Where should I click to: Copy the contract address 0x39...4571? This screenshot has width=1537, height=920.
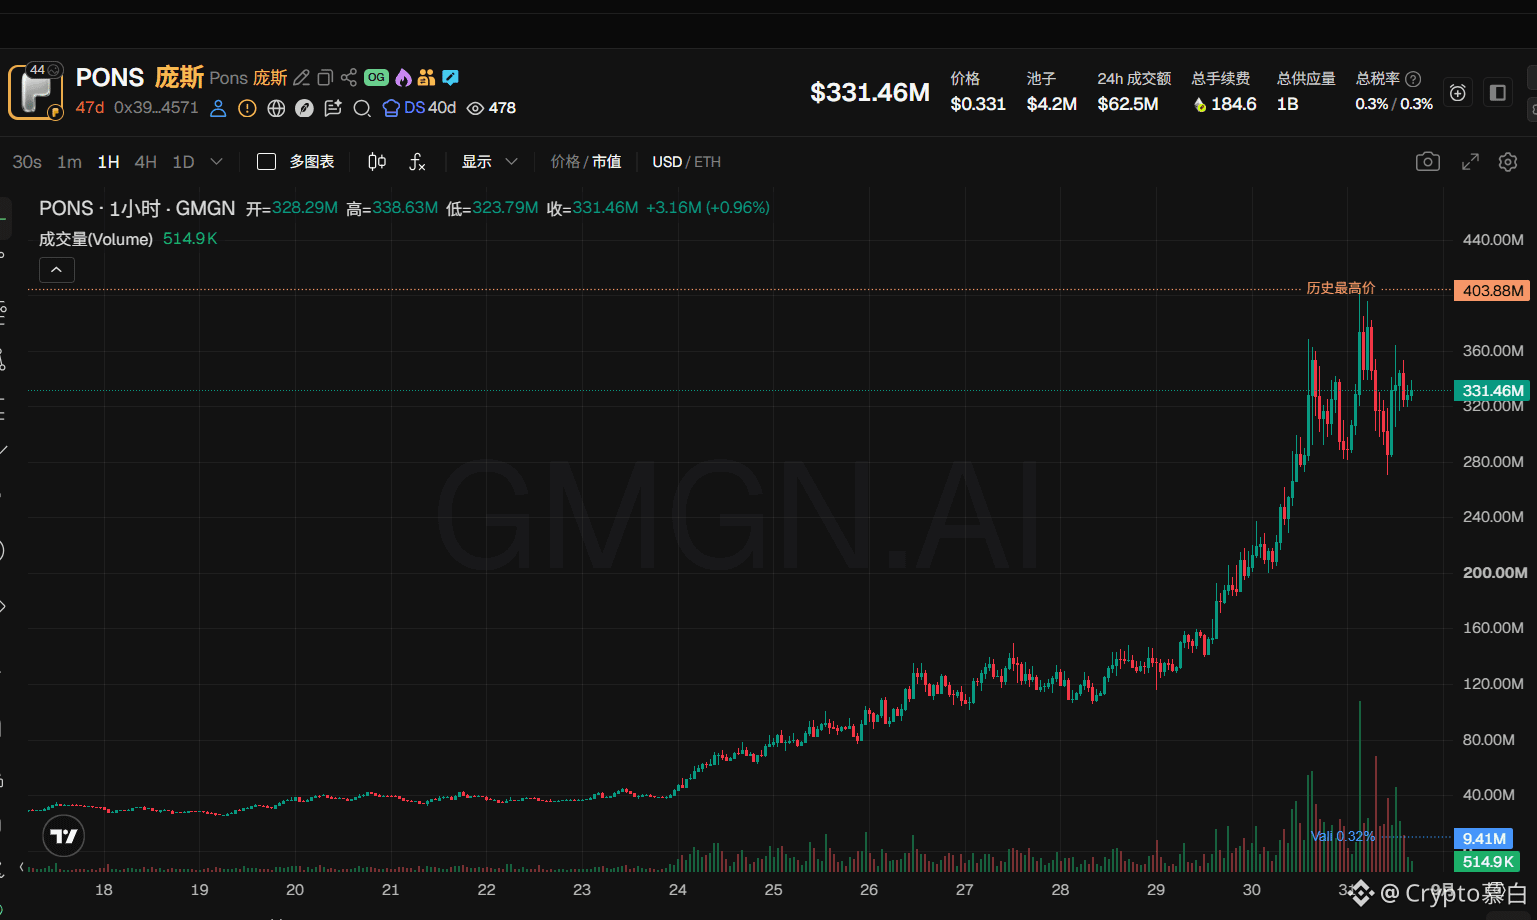point(156,108)
